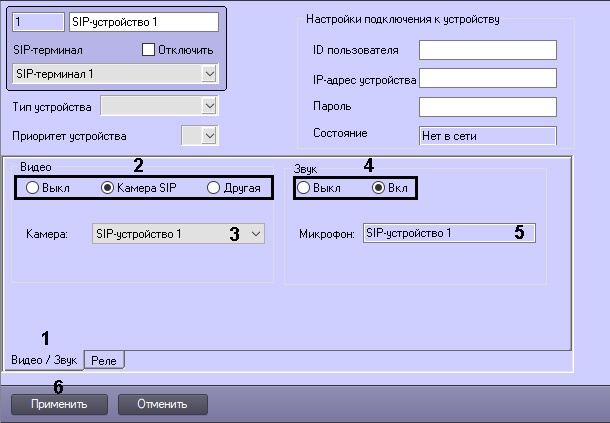The image size is (610, 423).
Task: Click the Пароль input field
Action: (x=486, y=106)
